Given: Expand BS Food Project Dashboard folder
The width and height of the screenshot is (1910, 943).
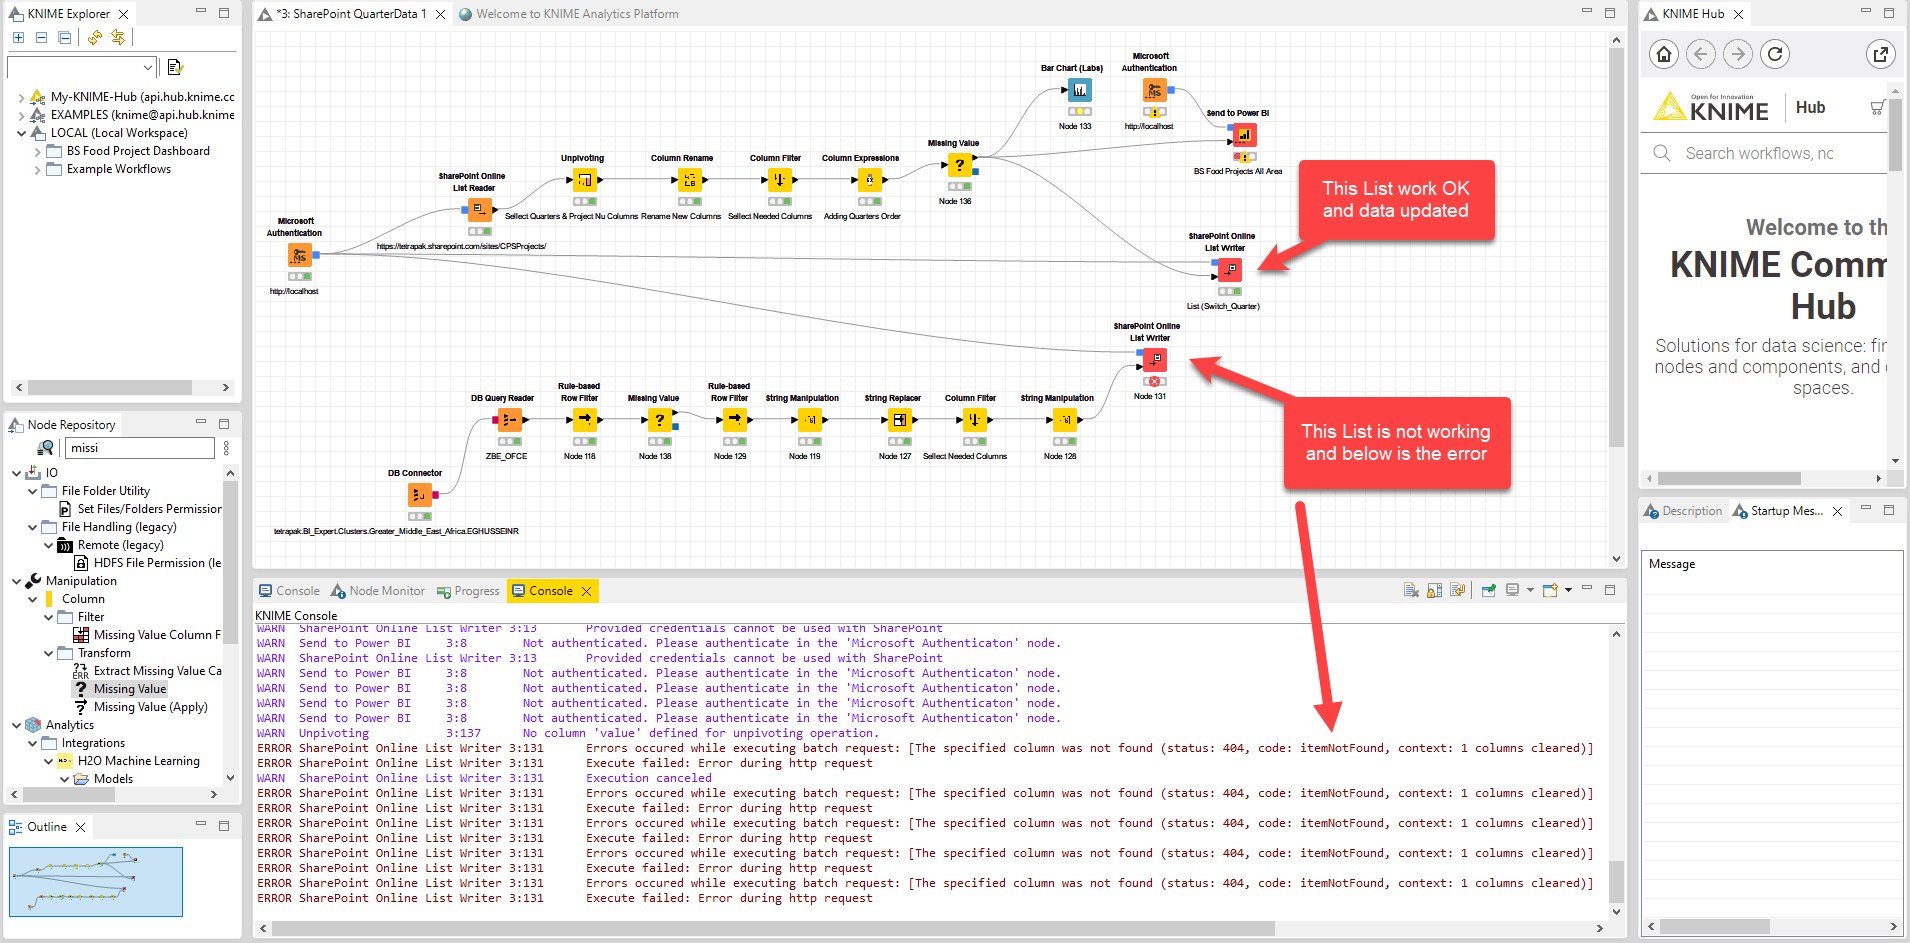Looking at the screenshot, I should click(x=38, y=152).
